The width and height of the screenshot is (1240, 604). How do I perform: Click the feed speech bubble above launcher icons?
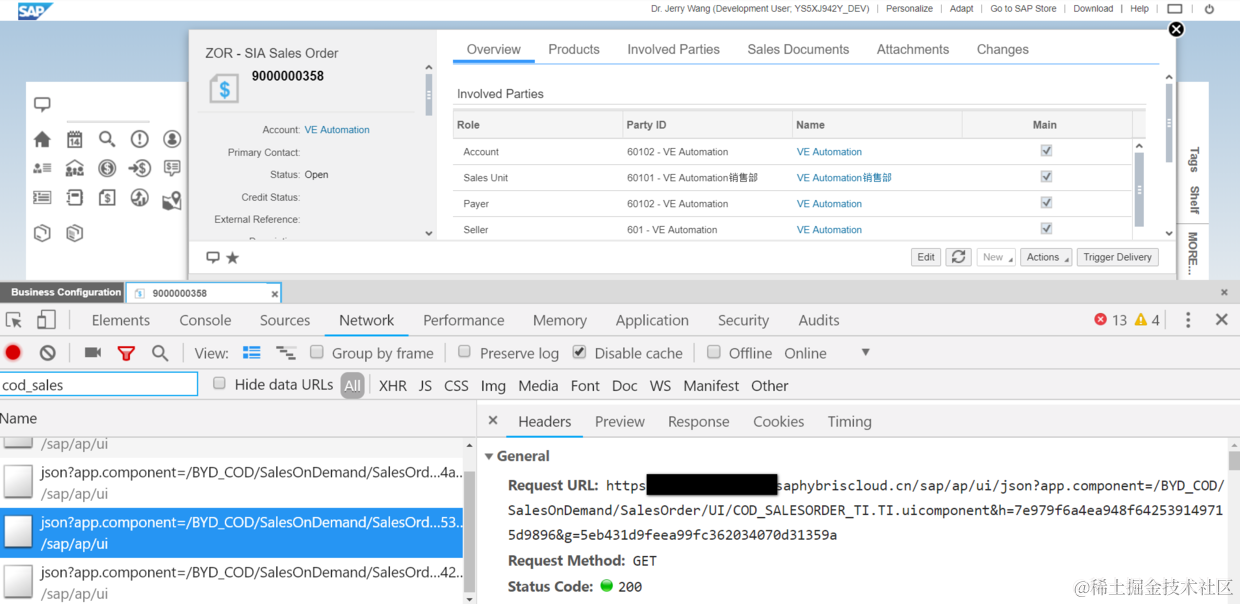click(42, 105)
